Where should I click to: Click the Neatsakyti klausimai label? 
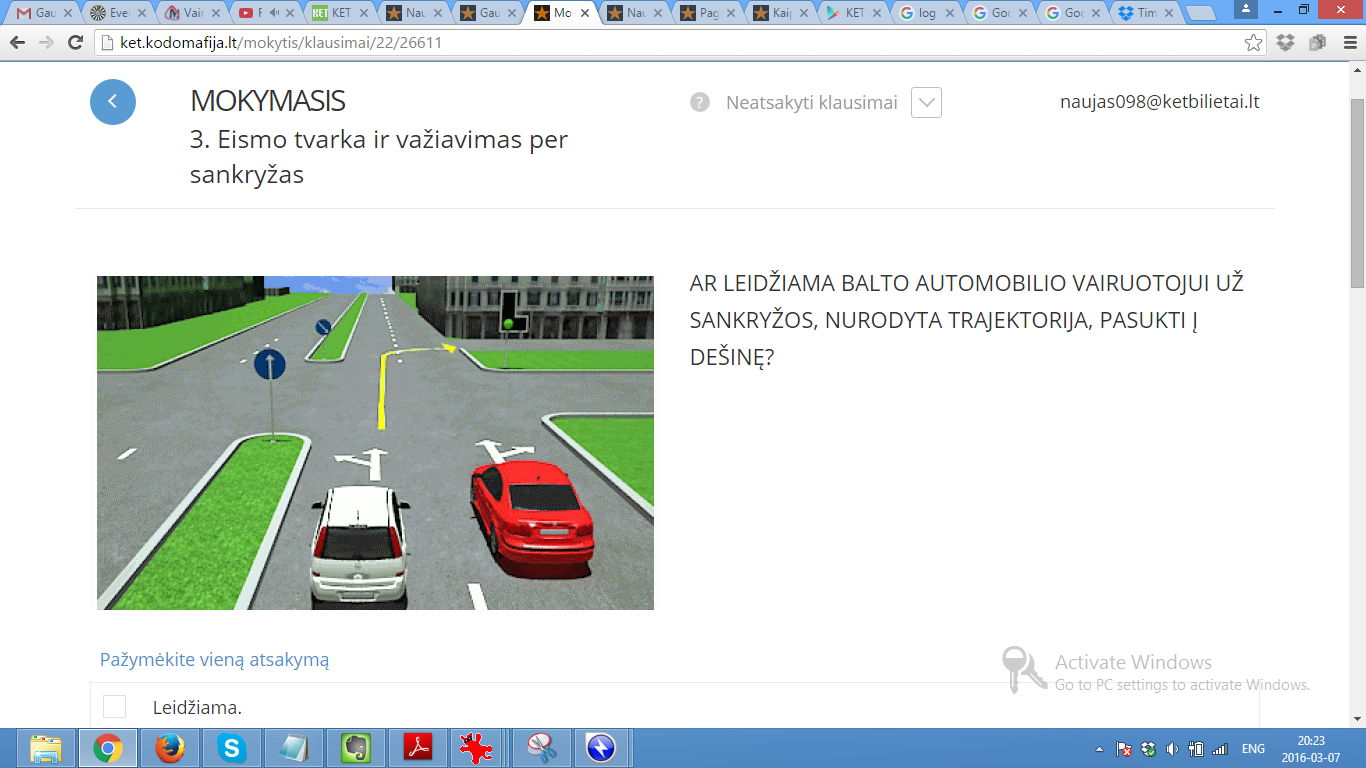click(811, 102)
